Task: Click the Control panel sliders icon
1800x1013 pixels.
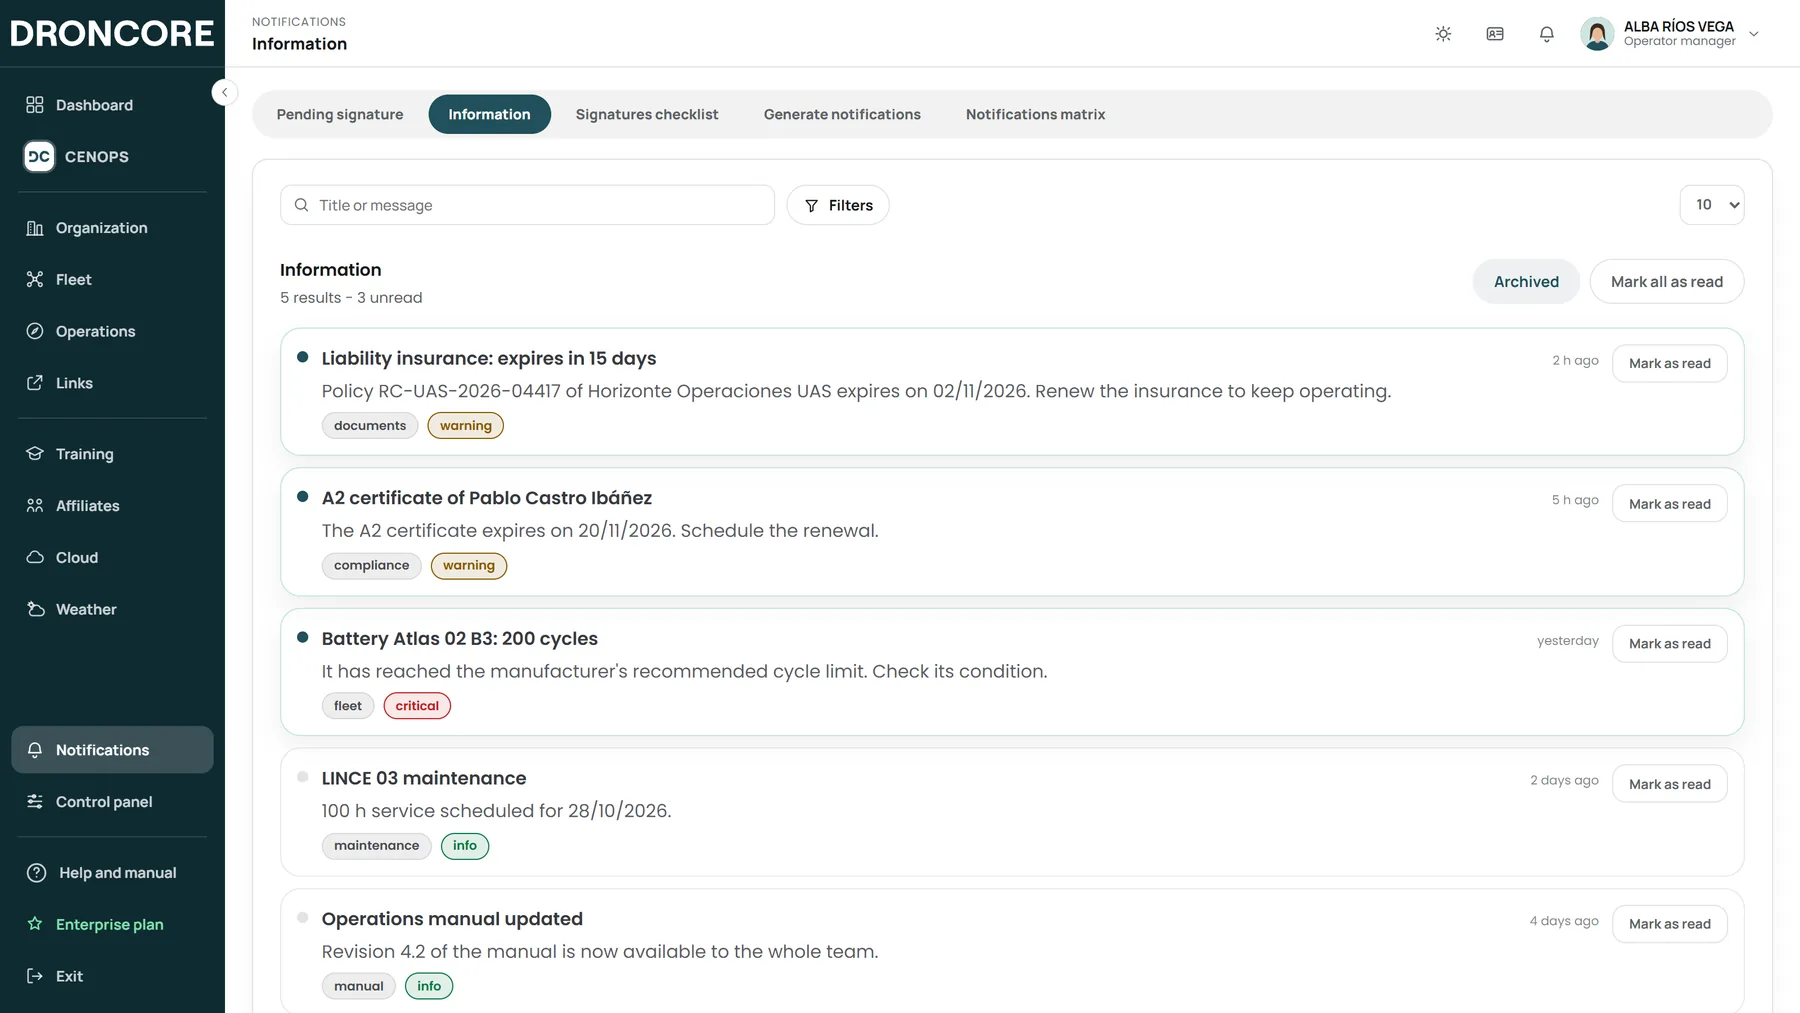Action: pos(35,802)
